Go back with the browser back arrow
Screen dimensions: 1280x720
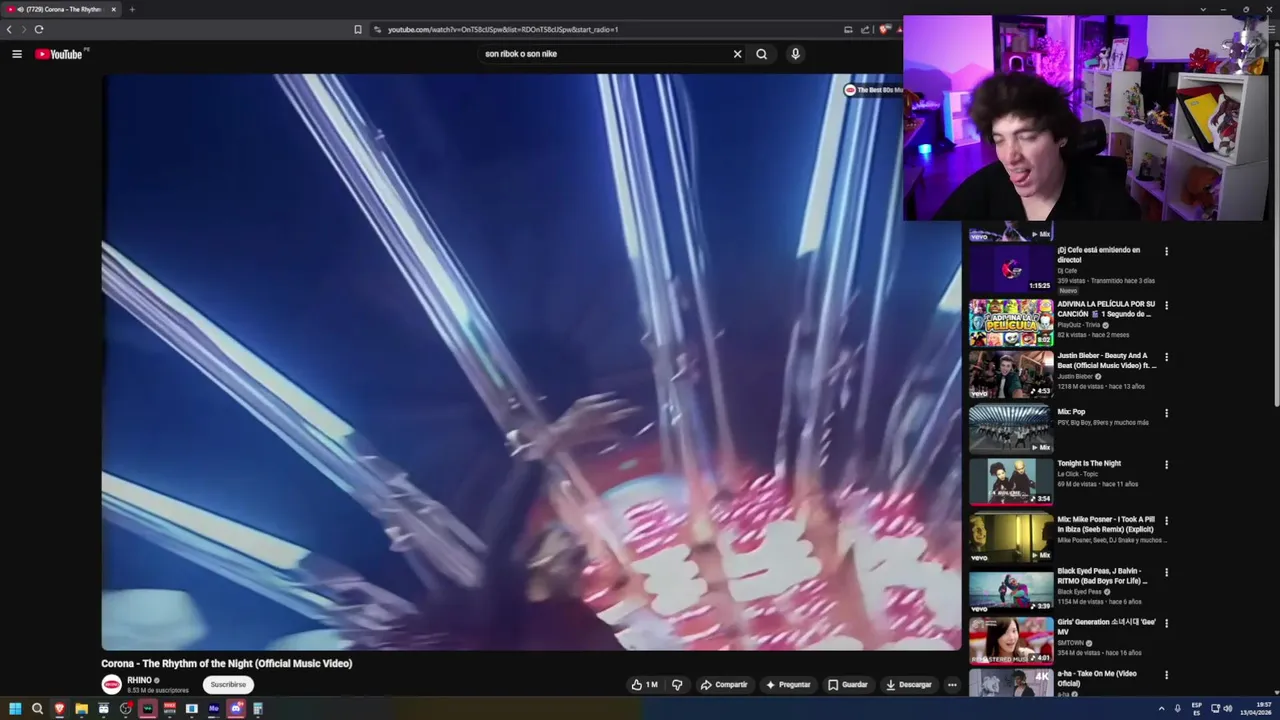(x=9, y=29)
